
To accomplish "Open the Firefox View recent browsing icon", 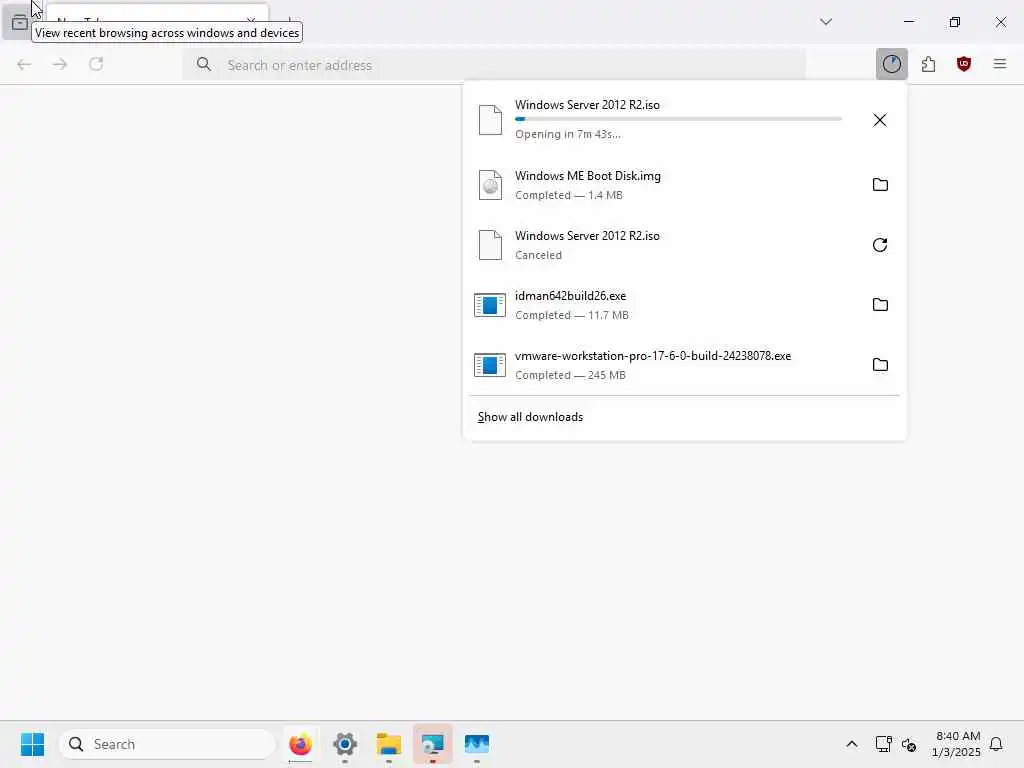I will [20, 23].
